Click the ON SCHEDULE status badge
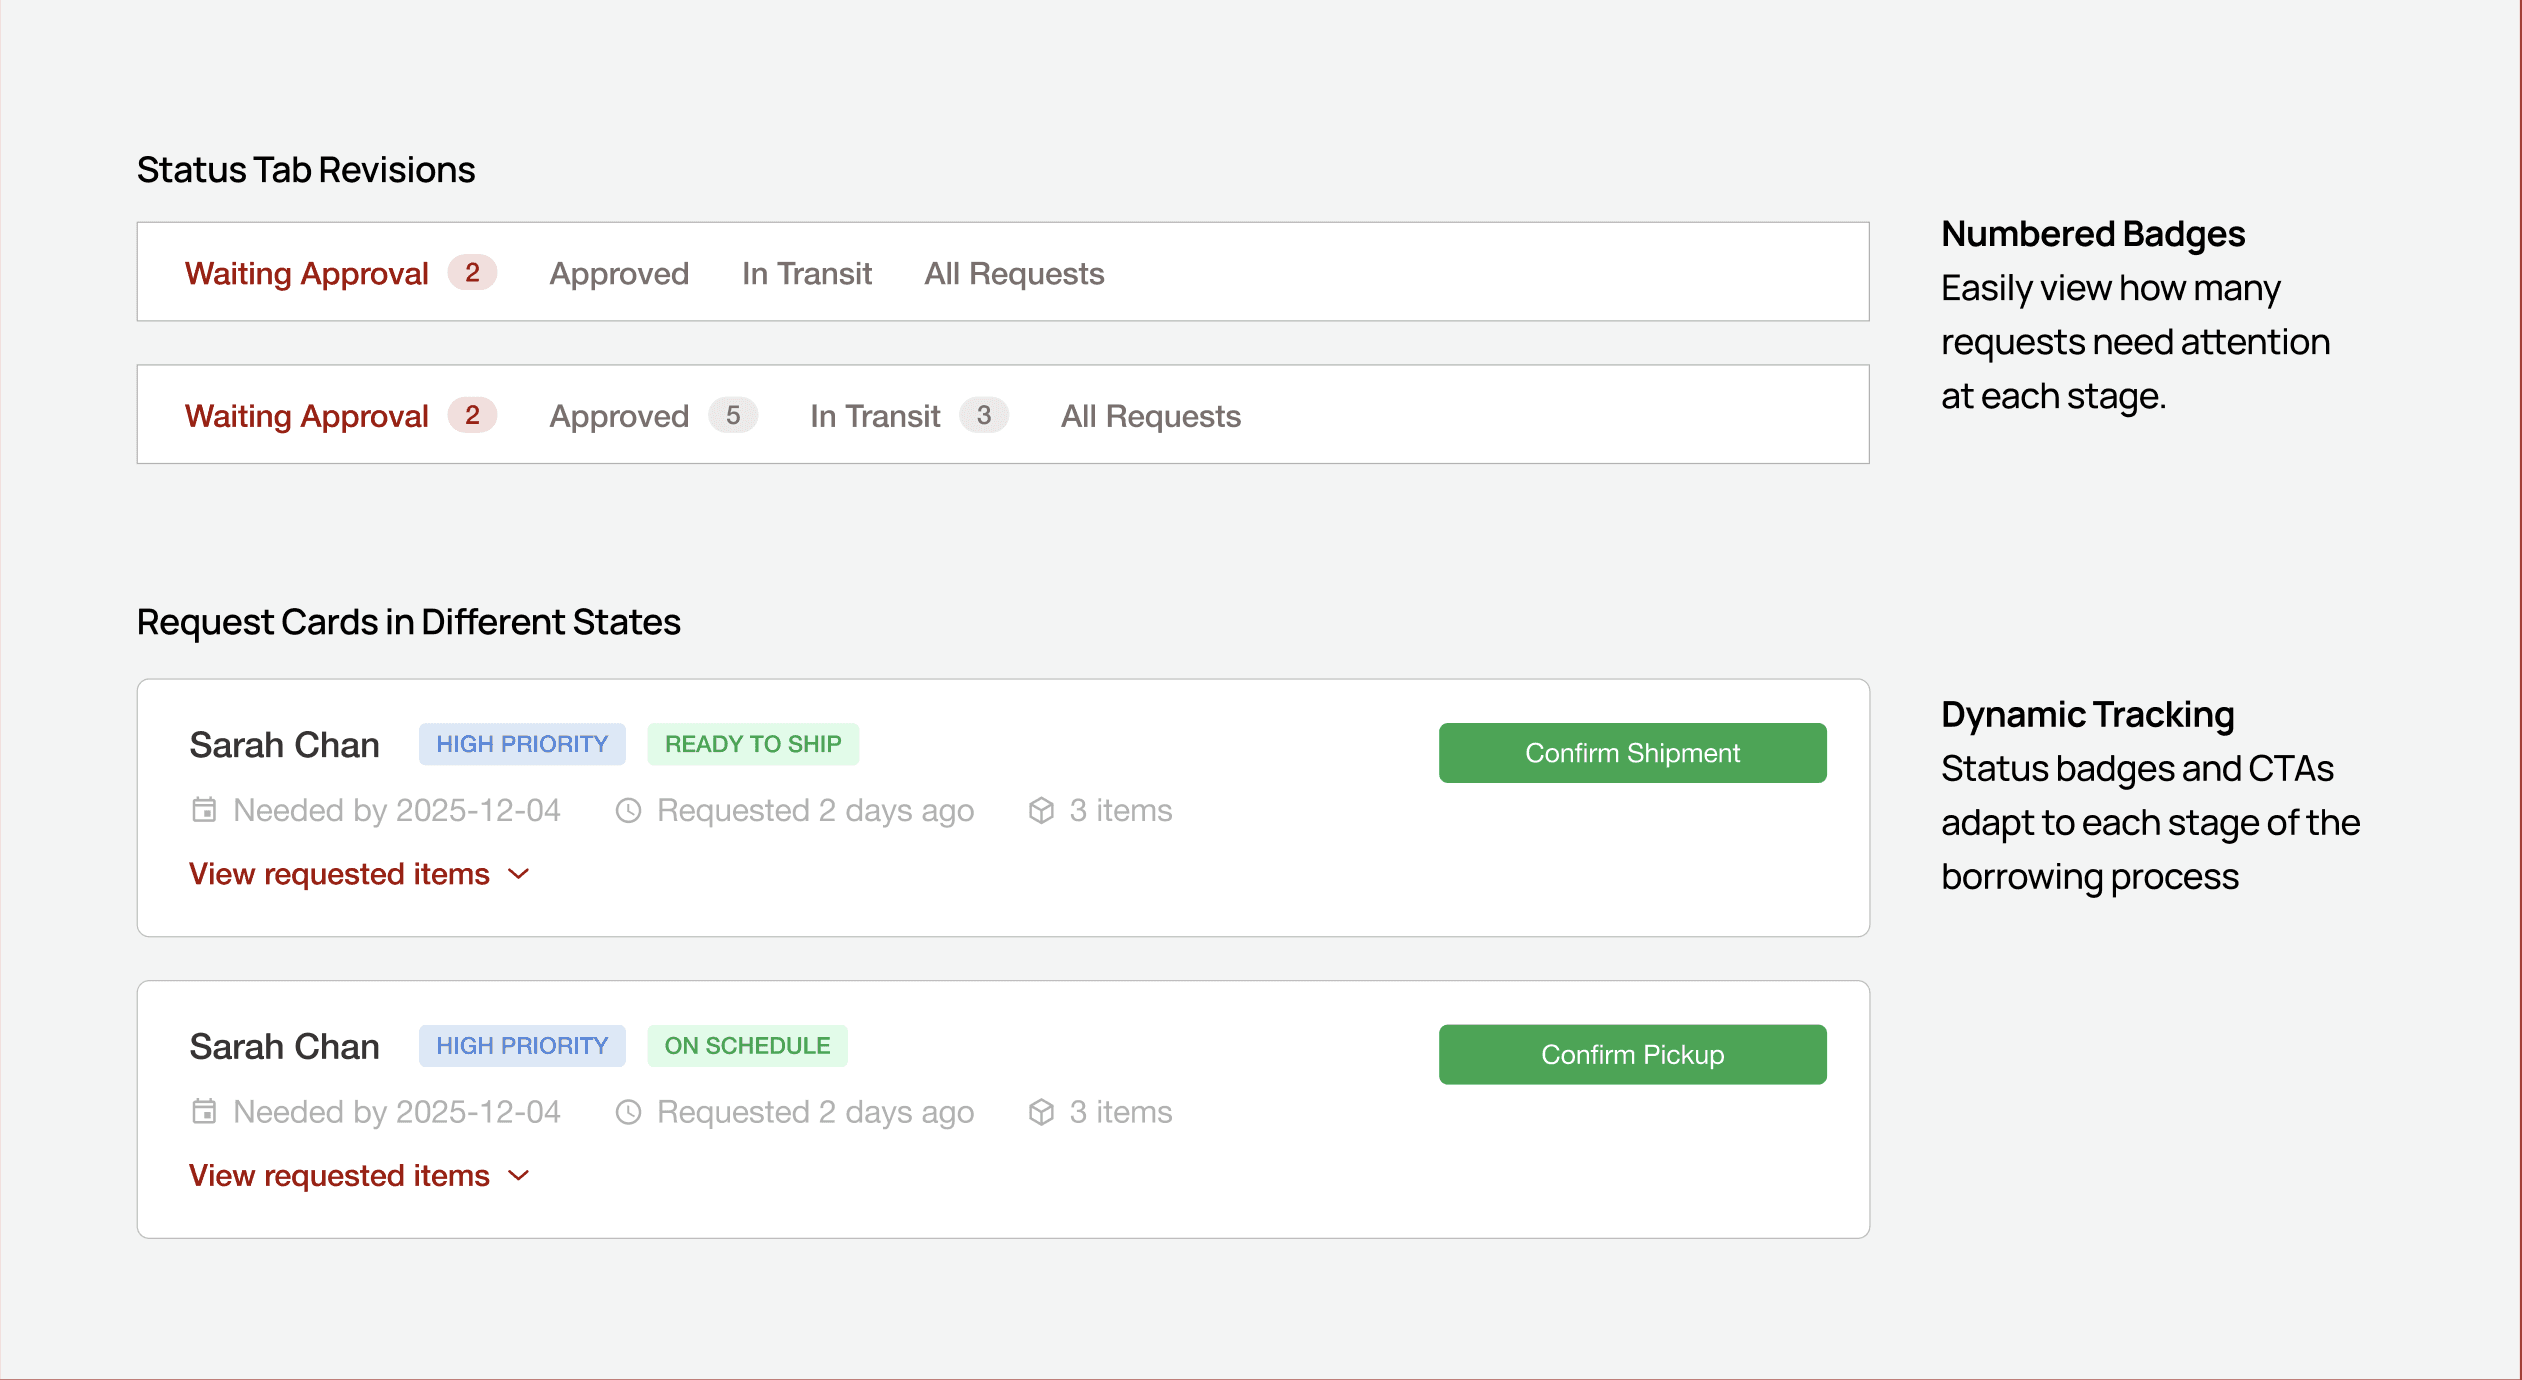This screenshot has width=2522, height=1380. [x=747, y=1046]
